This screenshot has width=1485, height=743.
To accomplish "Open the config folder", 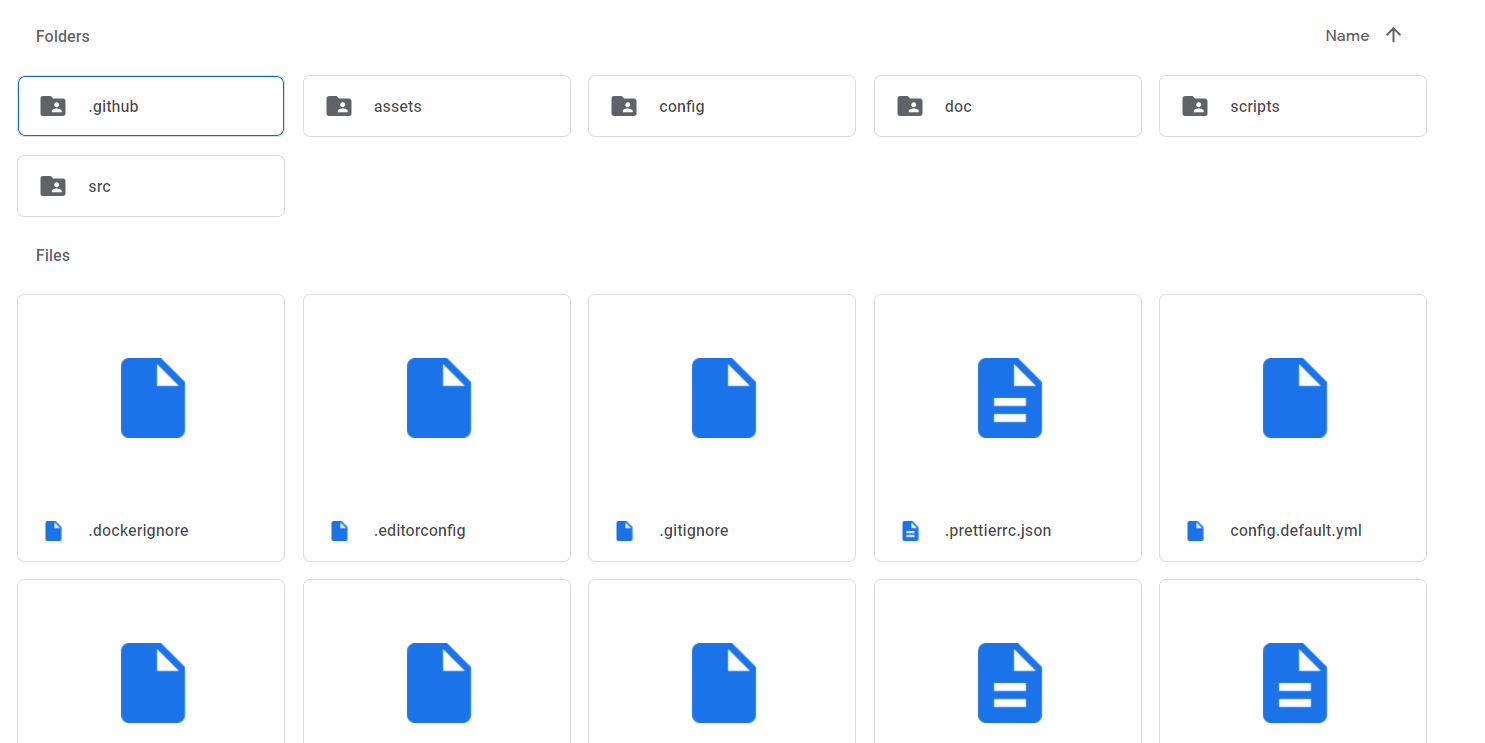I will (x=722, y=106).
